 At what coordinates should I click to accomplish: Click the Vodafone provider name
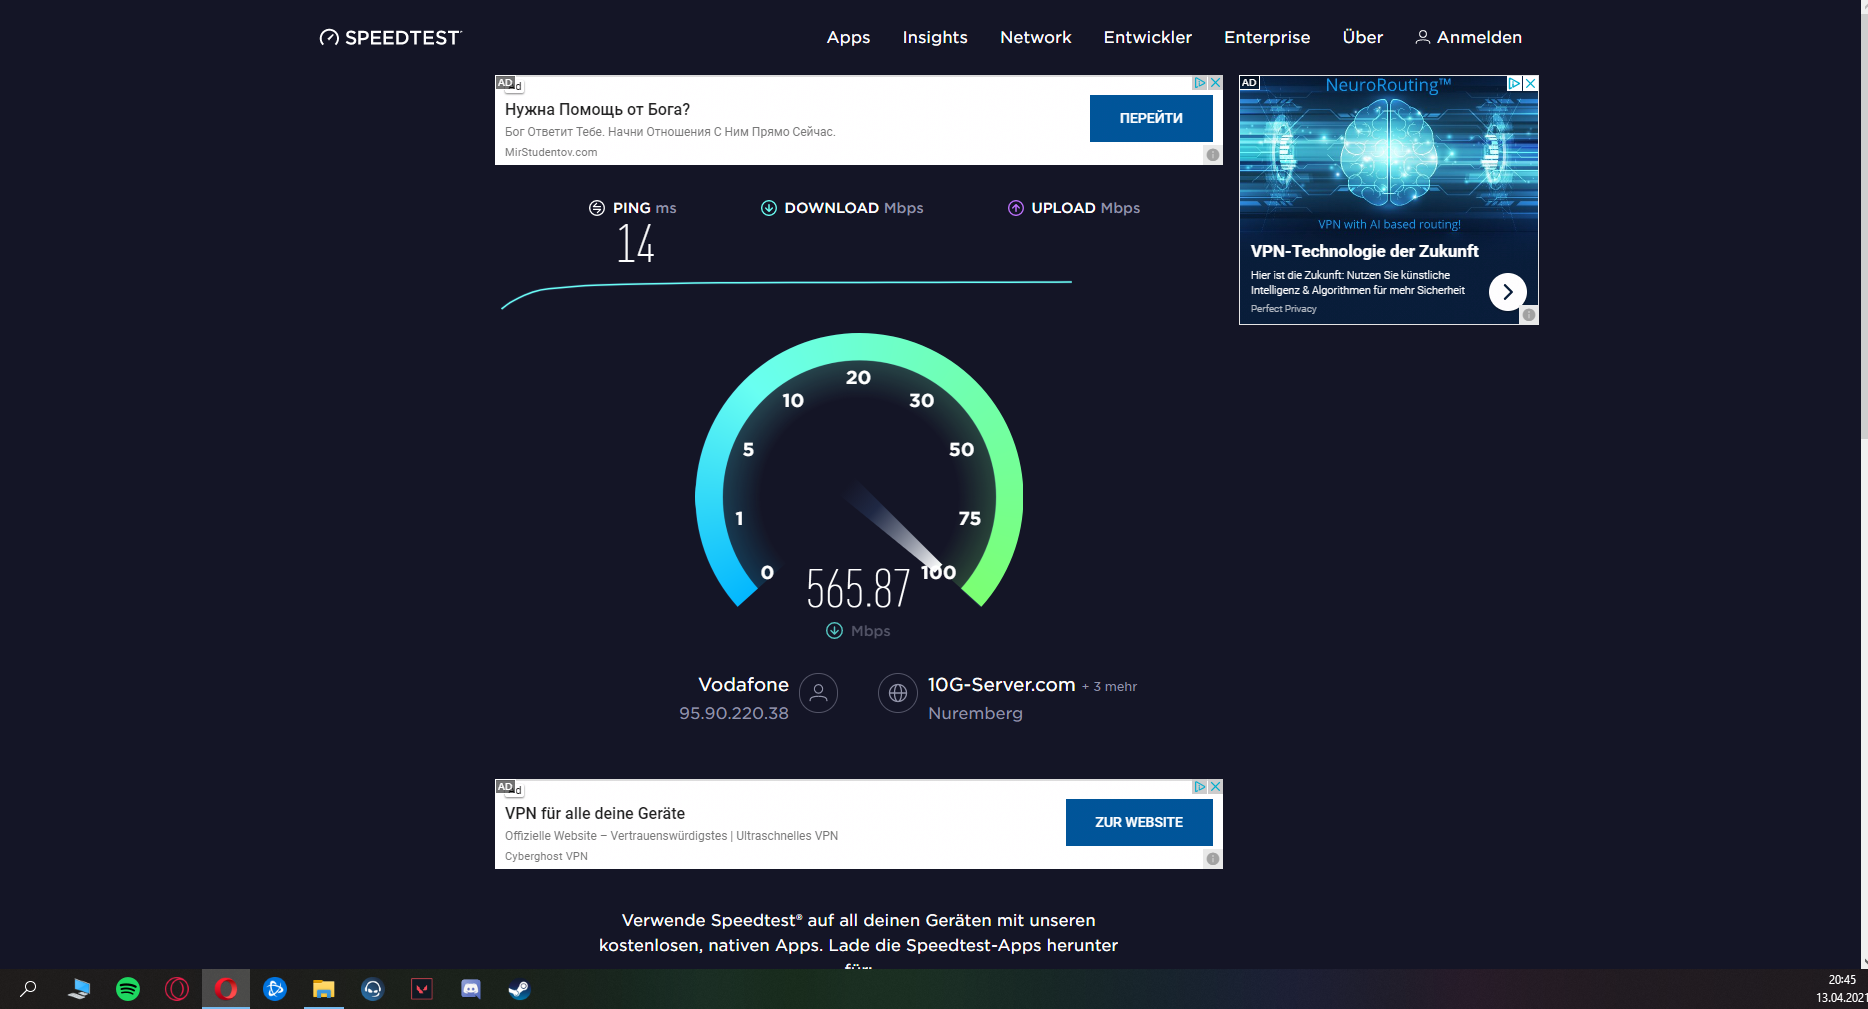click(743, 685)
